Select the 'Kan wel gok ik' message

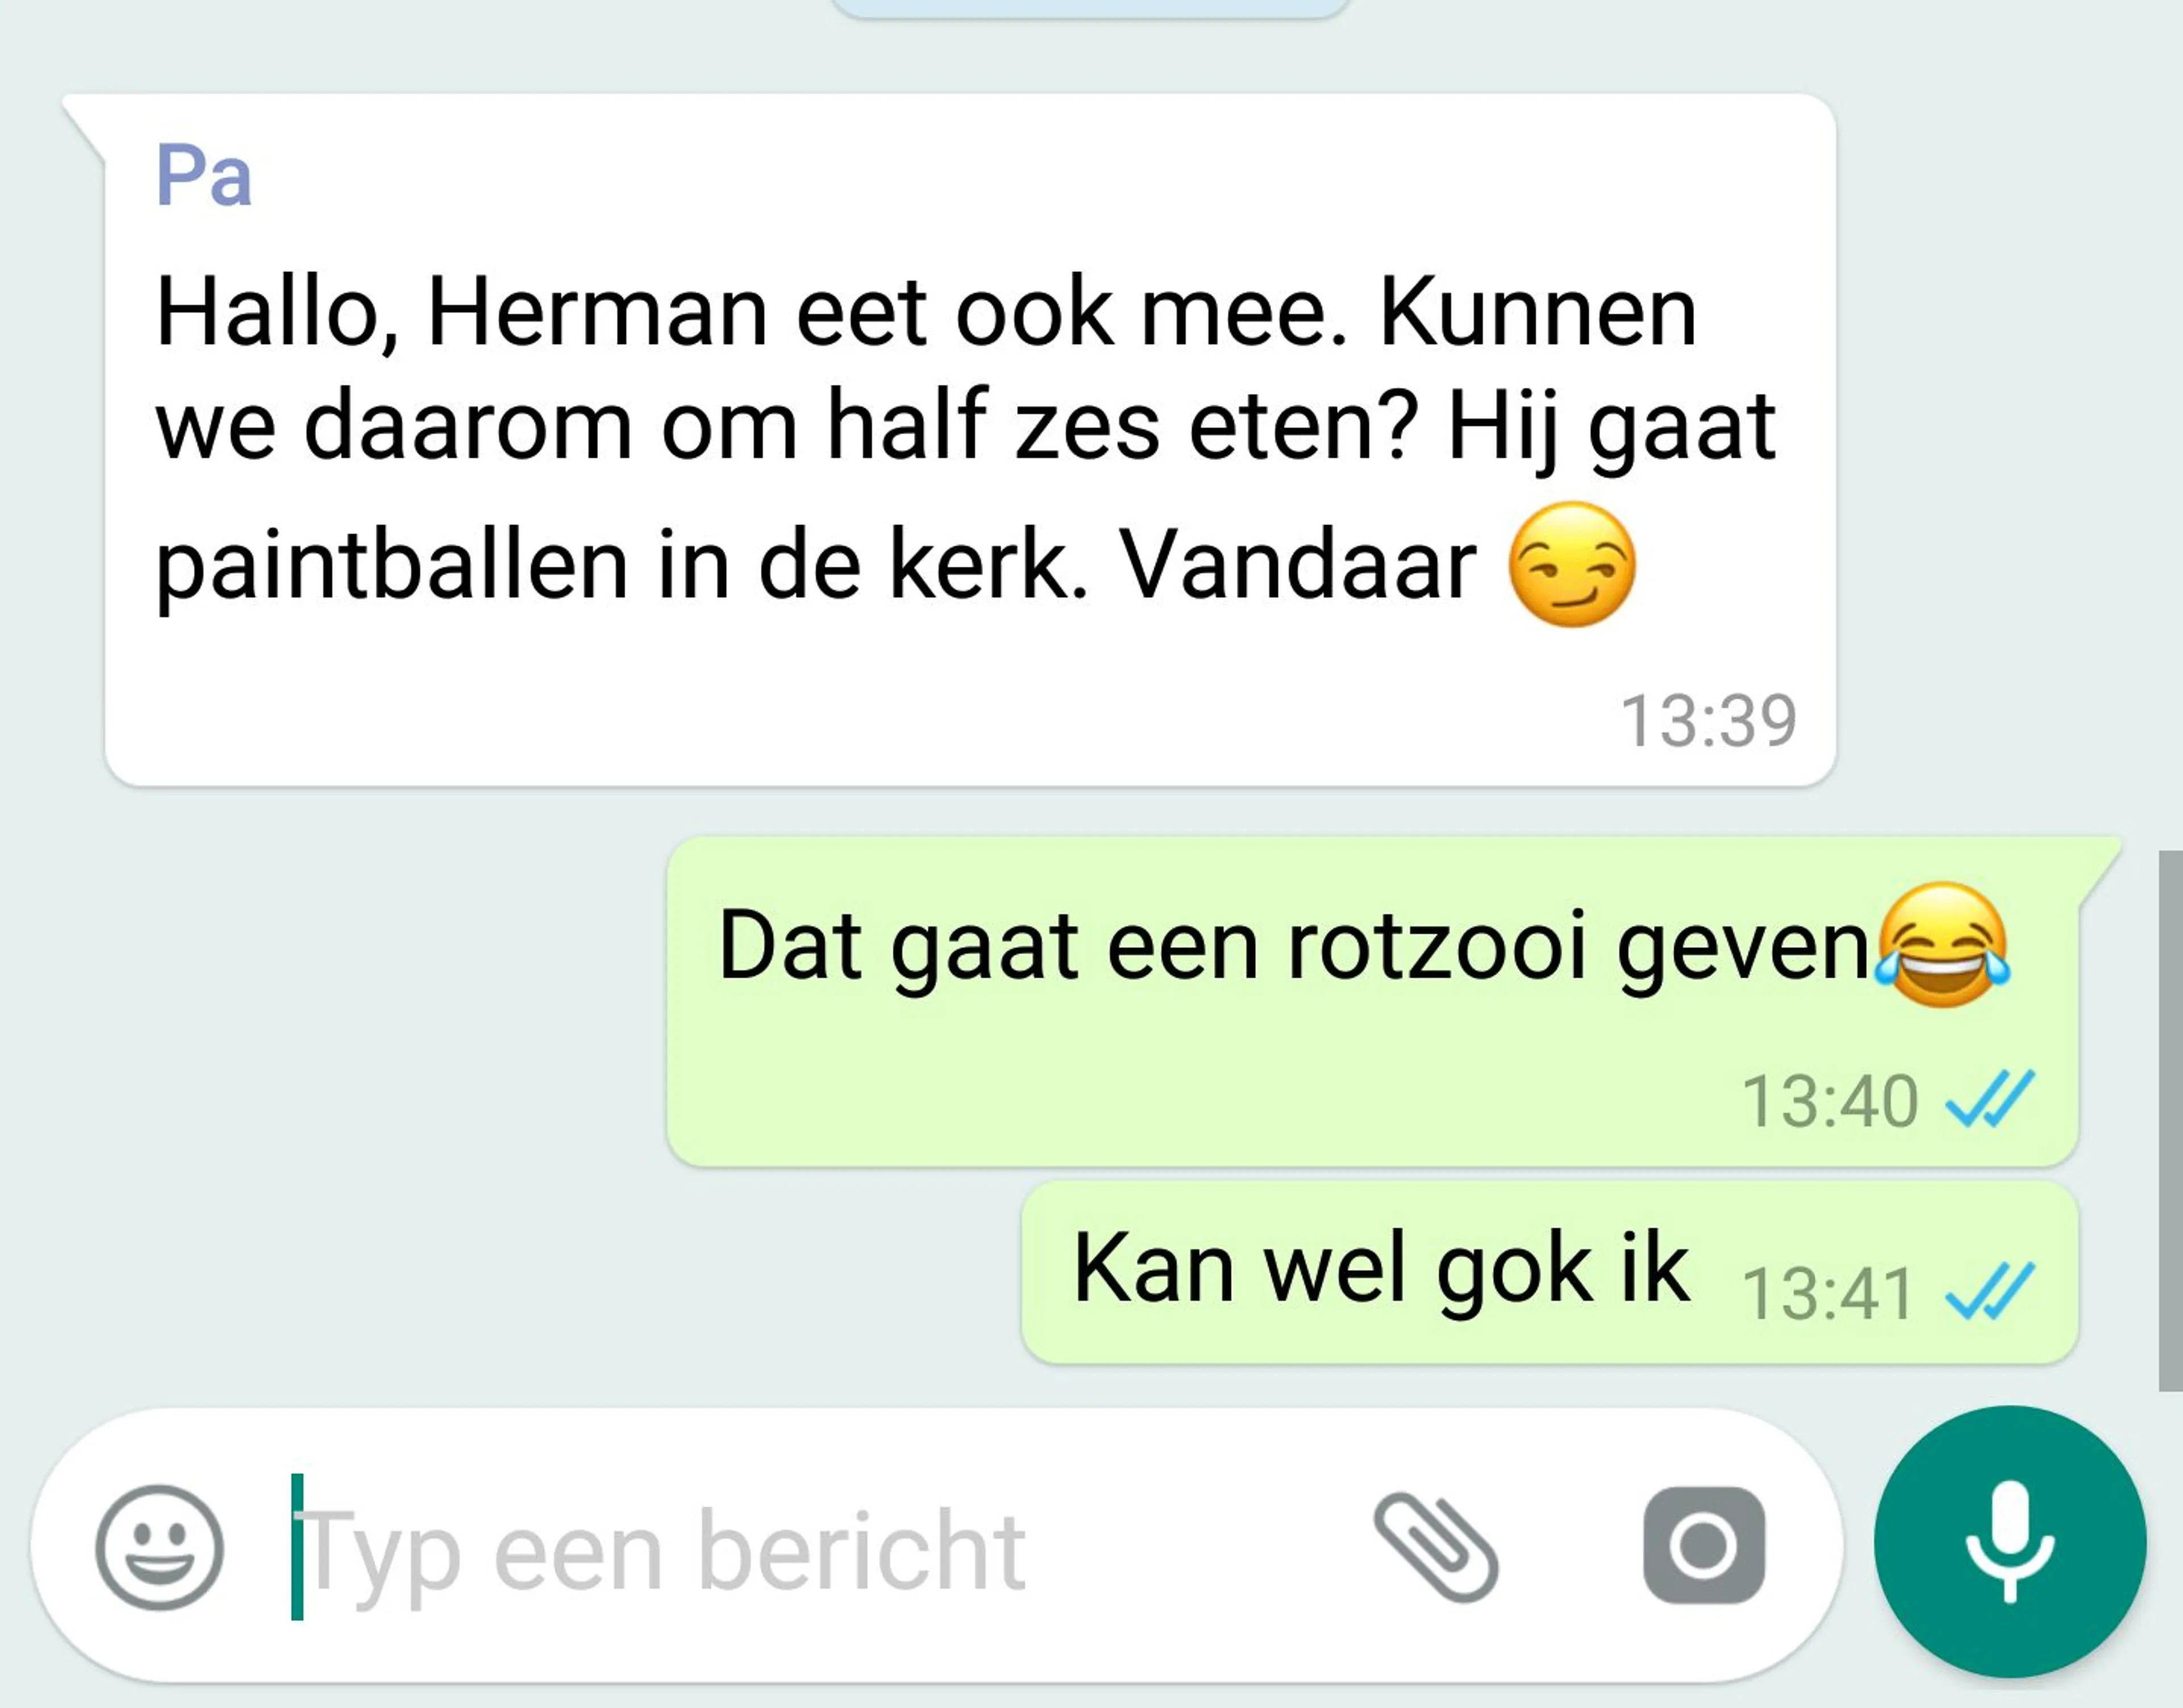[x=1550, y=1272]
